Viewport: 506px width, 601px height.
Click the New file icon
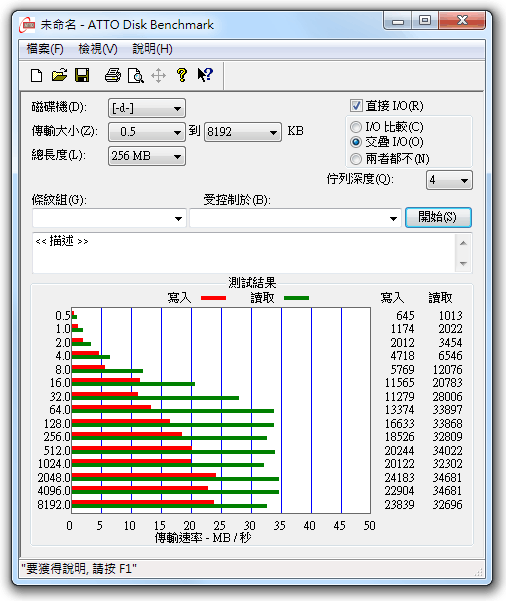click(36, 75)
